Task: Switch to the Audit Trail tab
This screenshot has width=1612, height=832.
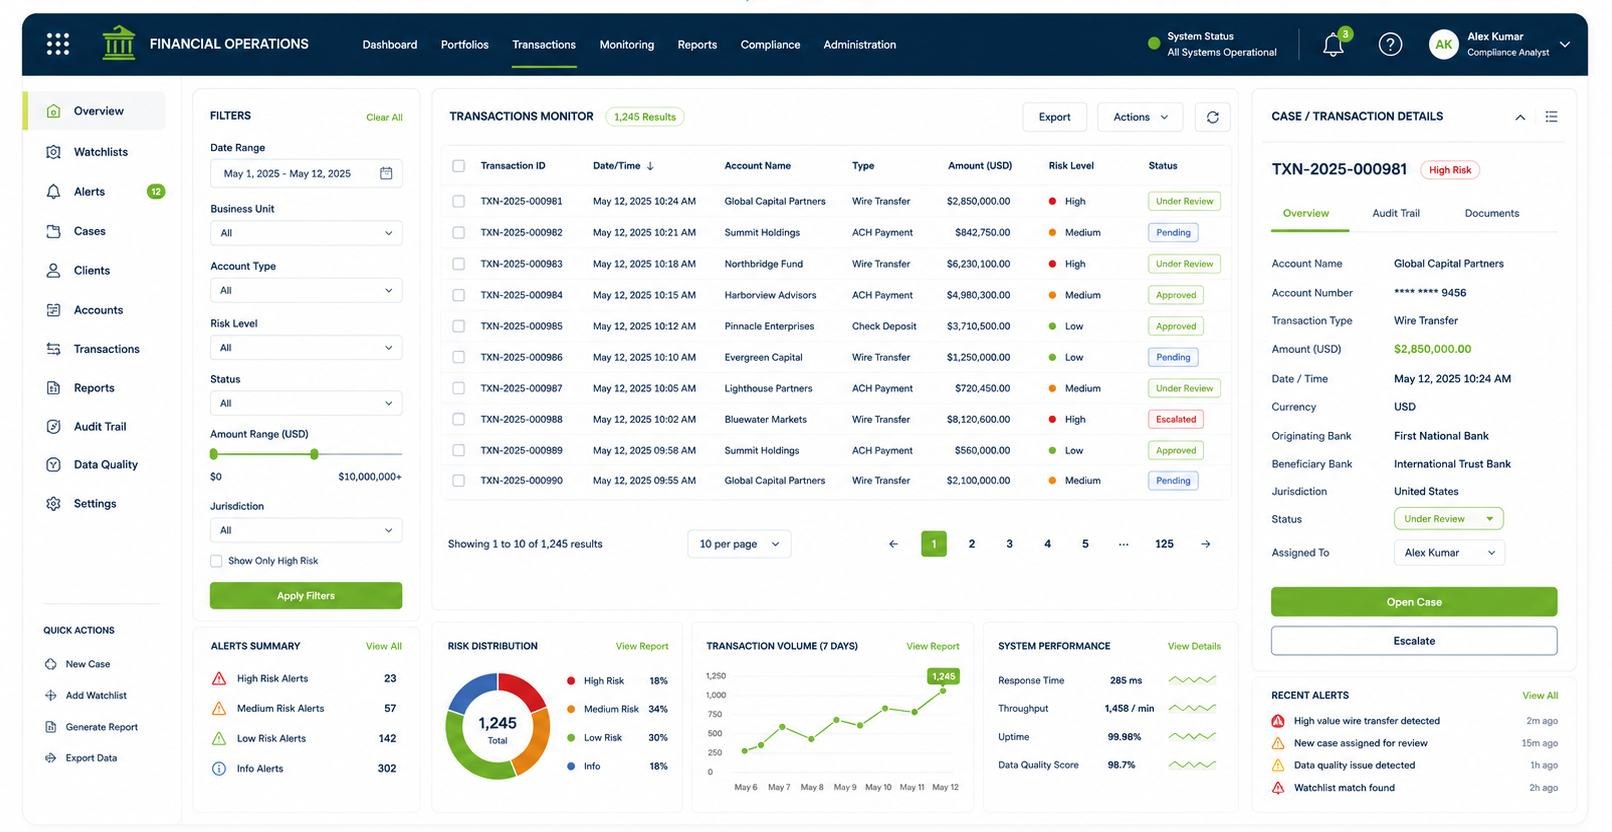Action: tap(1396, 213)
